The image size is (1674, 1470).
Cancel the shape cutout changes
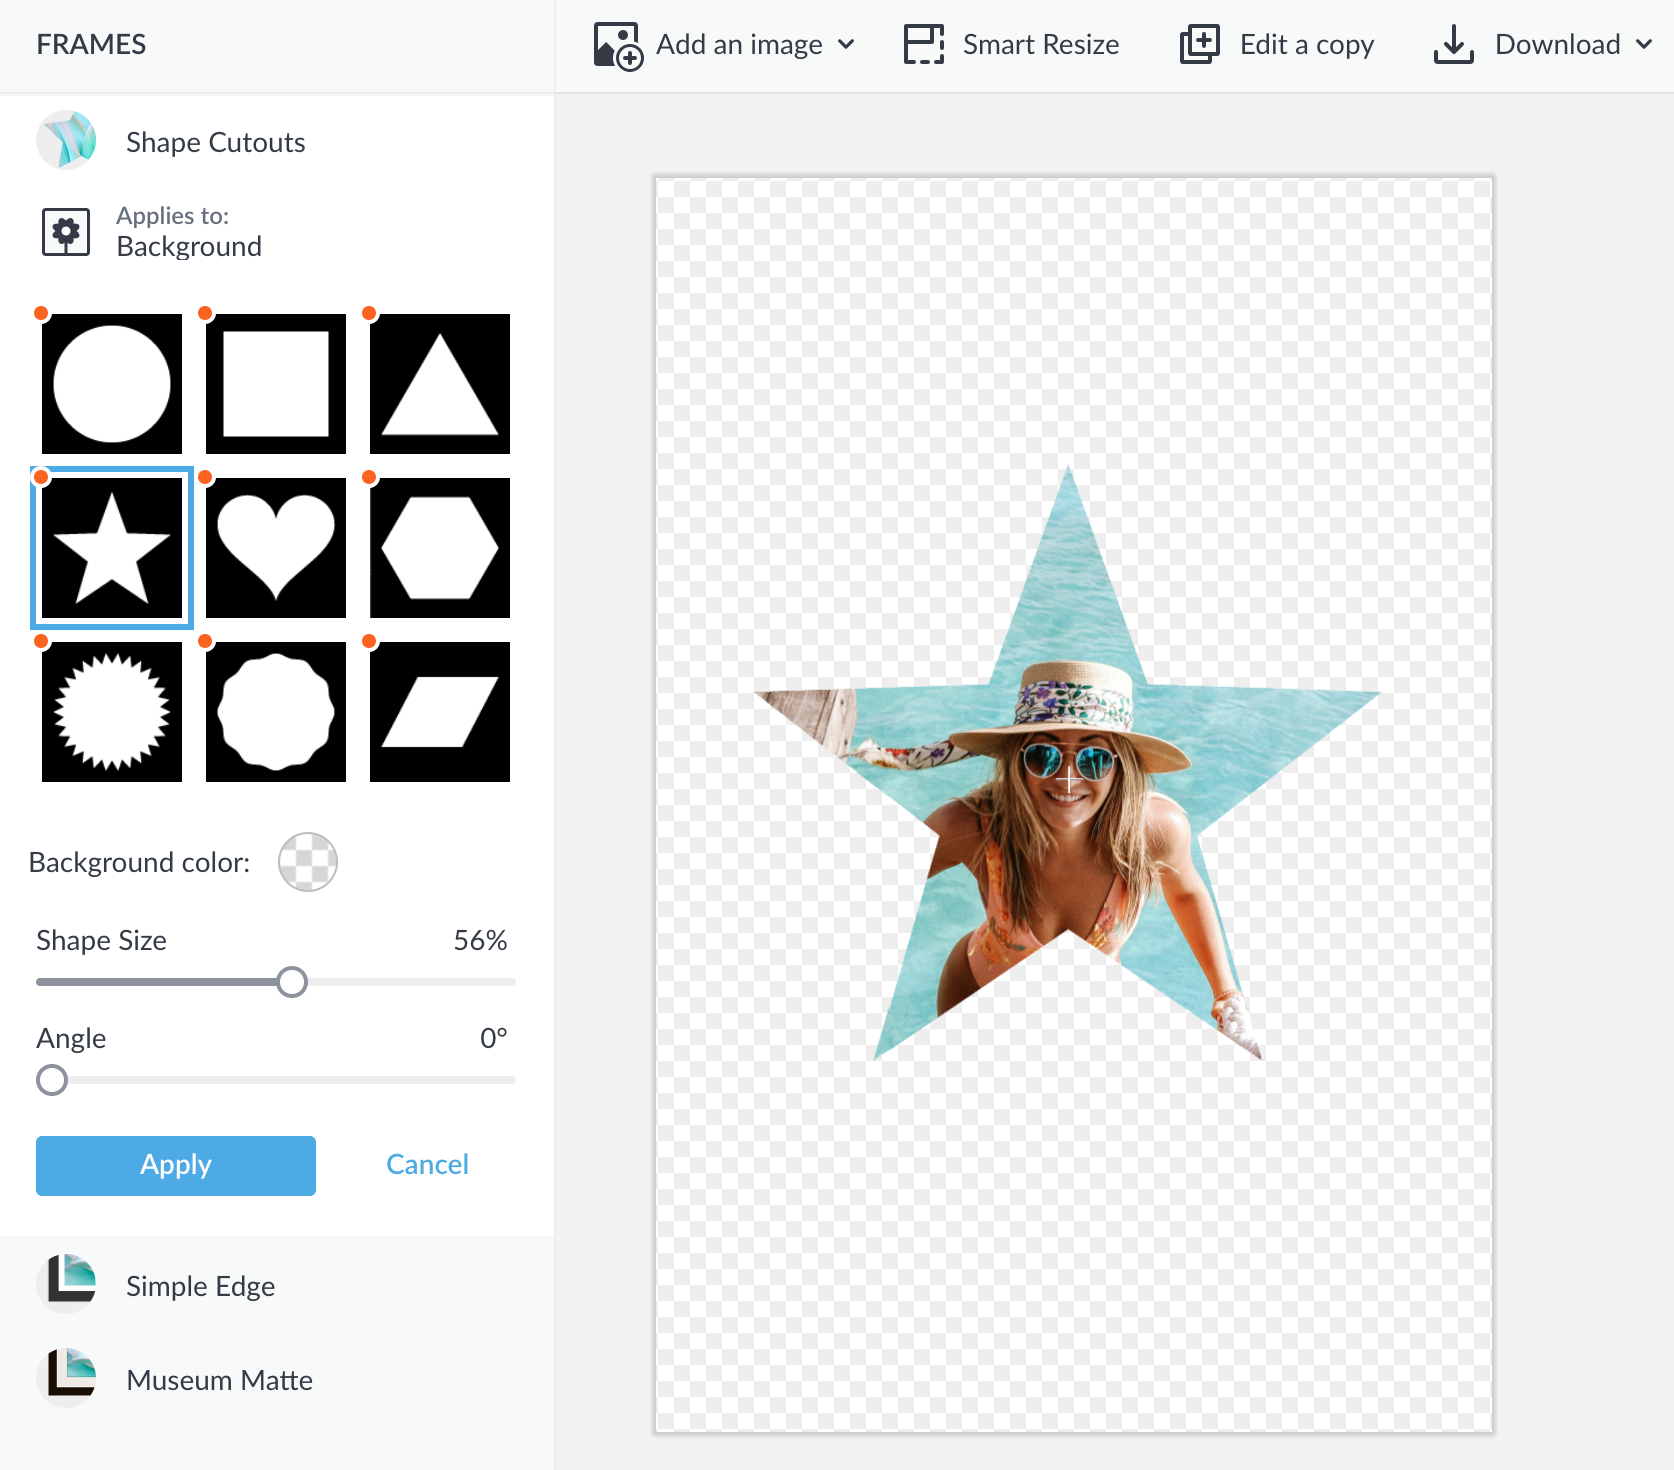click(427, 1165)
